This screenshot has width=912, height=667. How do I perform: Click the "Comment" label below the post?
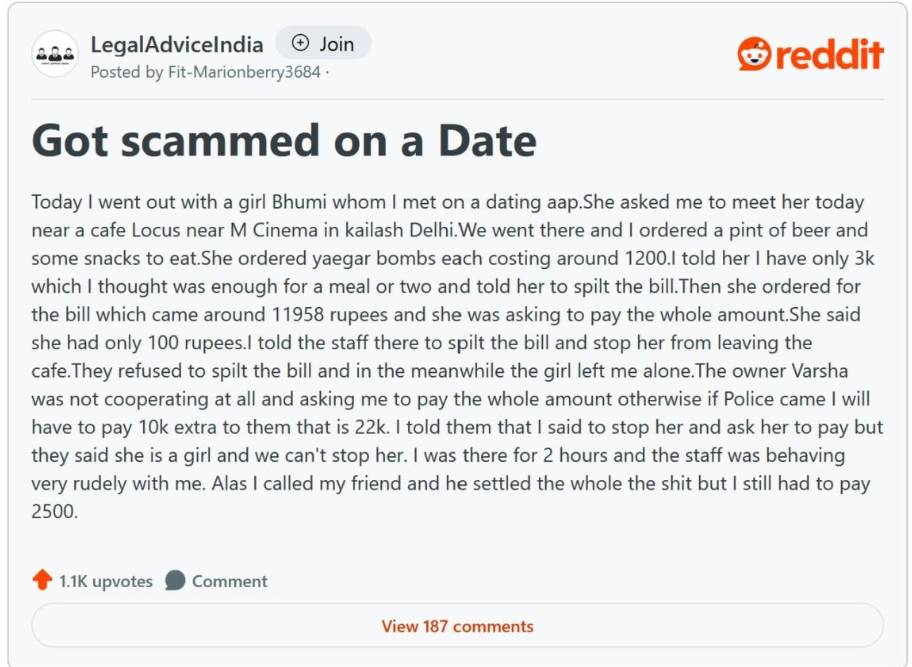click(x=229, y=581)
